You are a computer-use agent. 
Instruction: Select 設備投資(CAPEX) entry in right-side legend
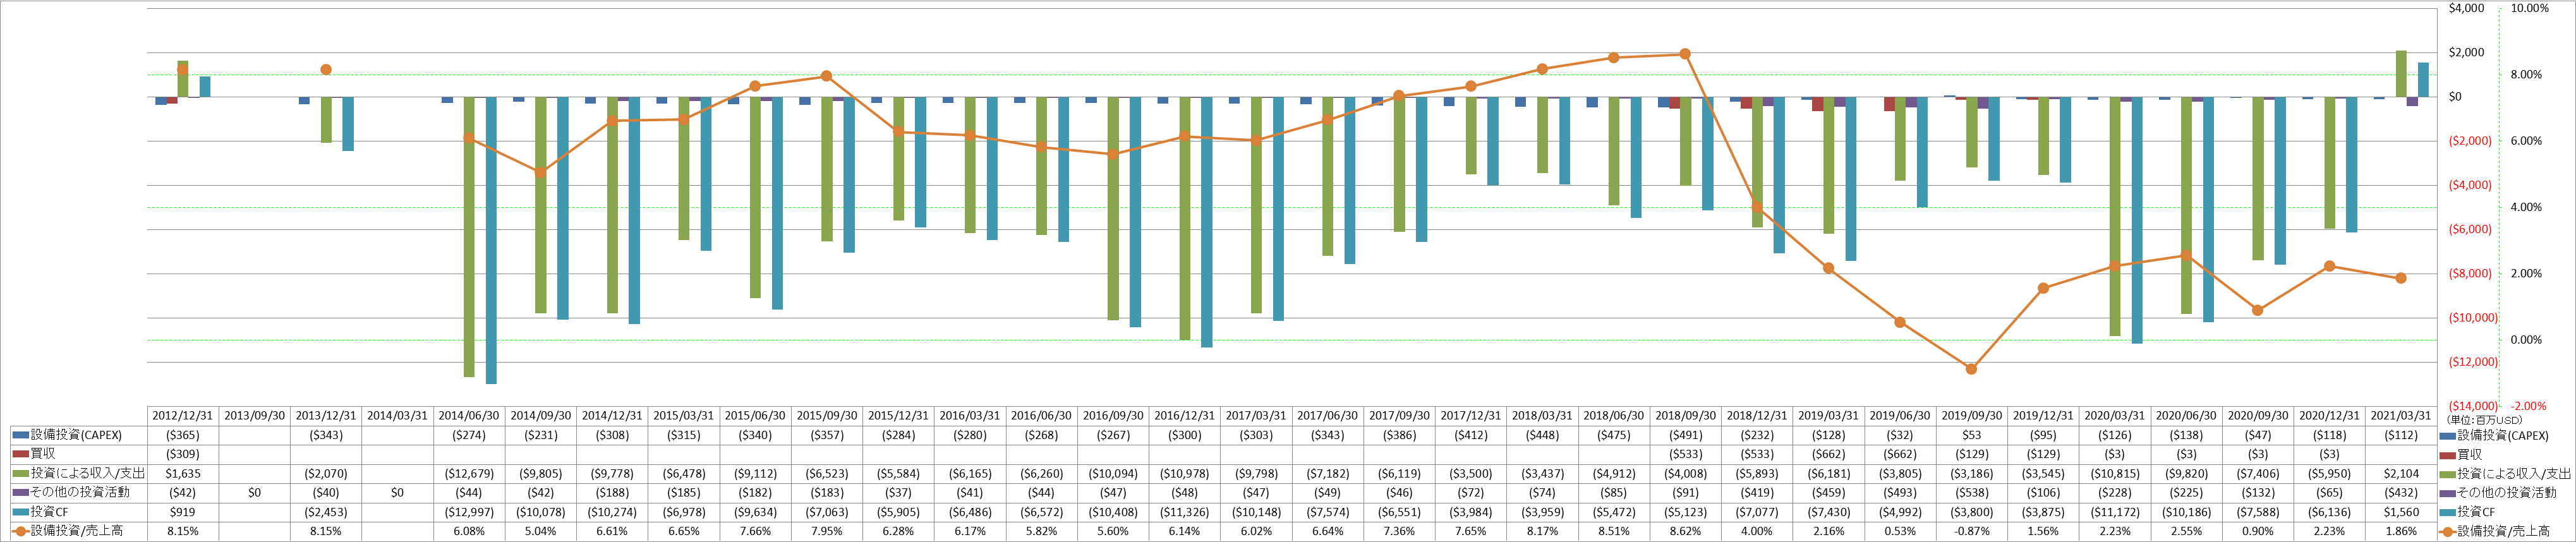click(x=2493, y=435)
